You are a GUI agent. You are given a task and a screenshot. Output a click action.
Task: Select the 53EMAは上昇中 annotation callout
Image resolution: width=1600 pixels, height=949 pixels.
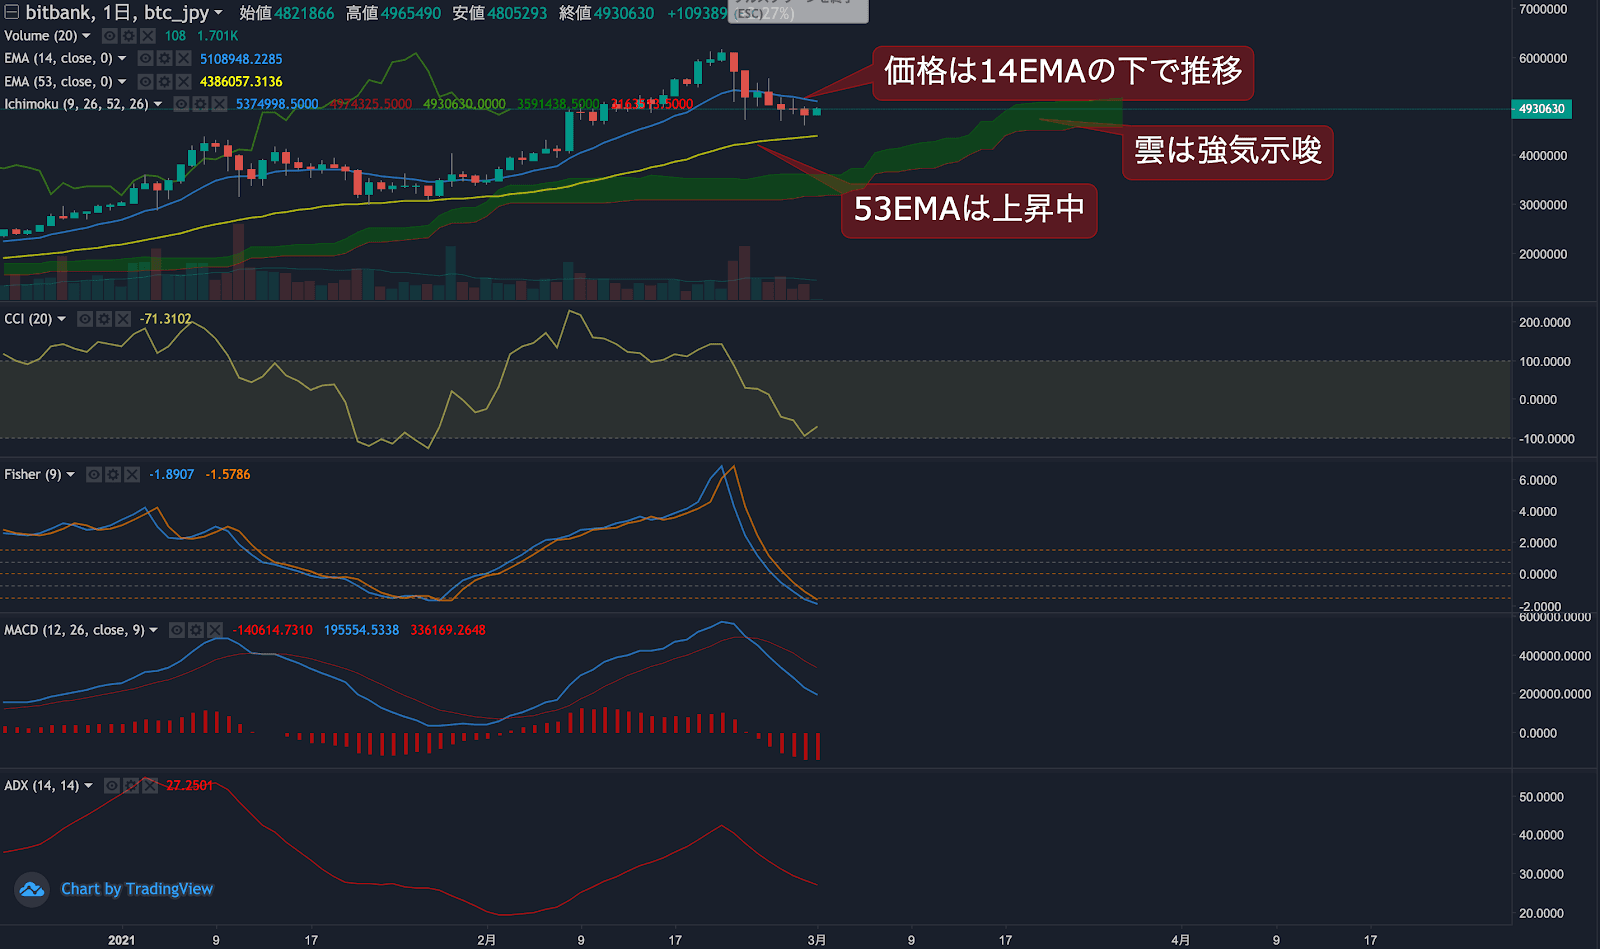(x=968, y=210)
